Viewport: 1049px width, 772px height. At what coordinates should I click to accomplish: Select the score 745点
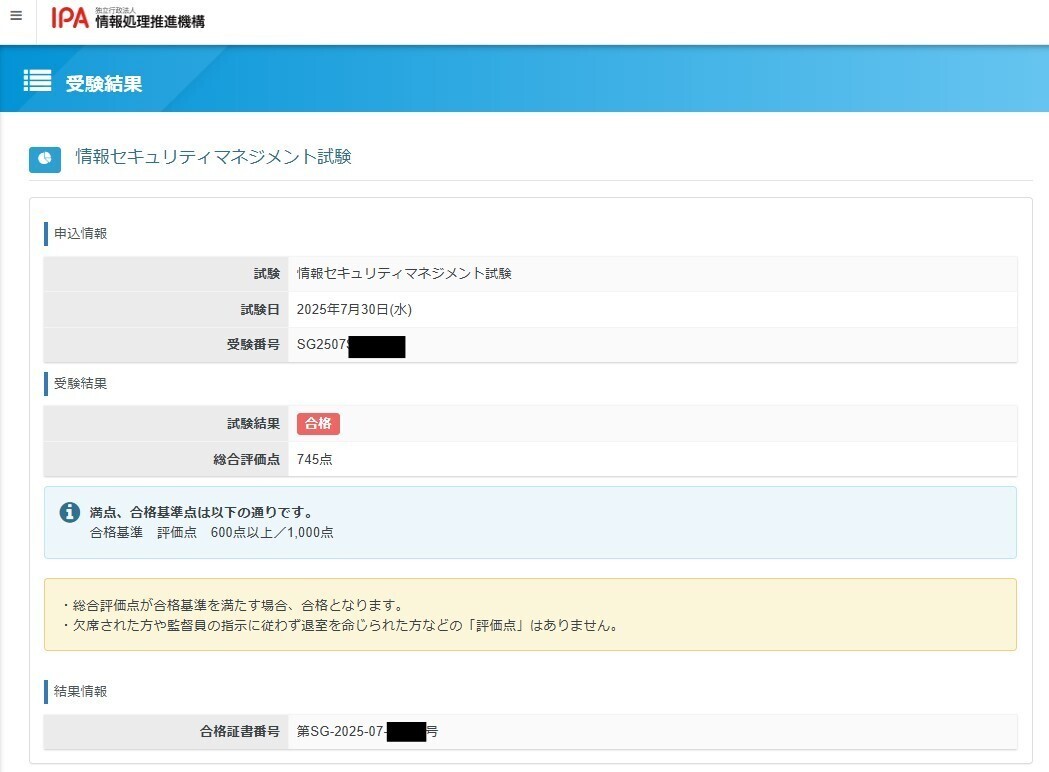click(314, 460)
